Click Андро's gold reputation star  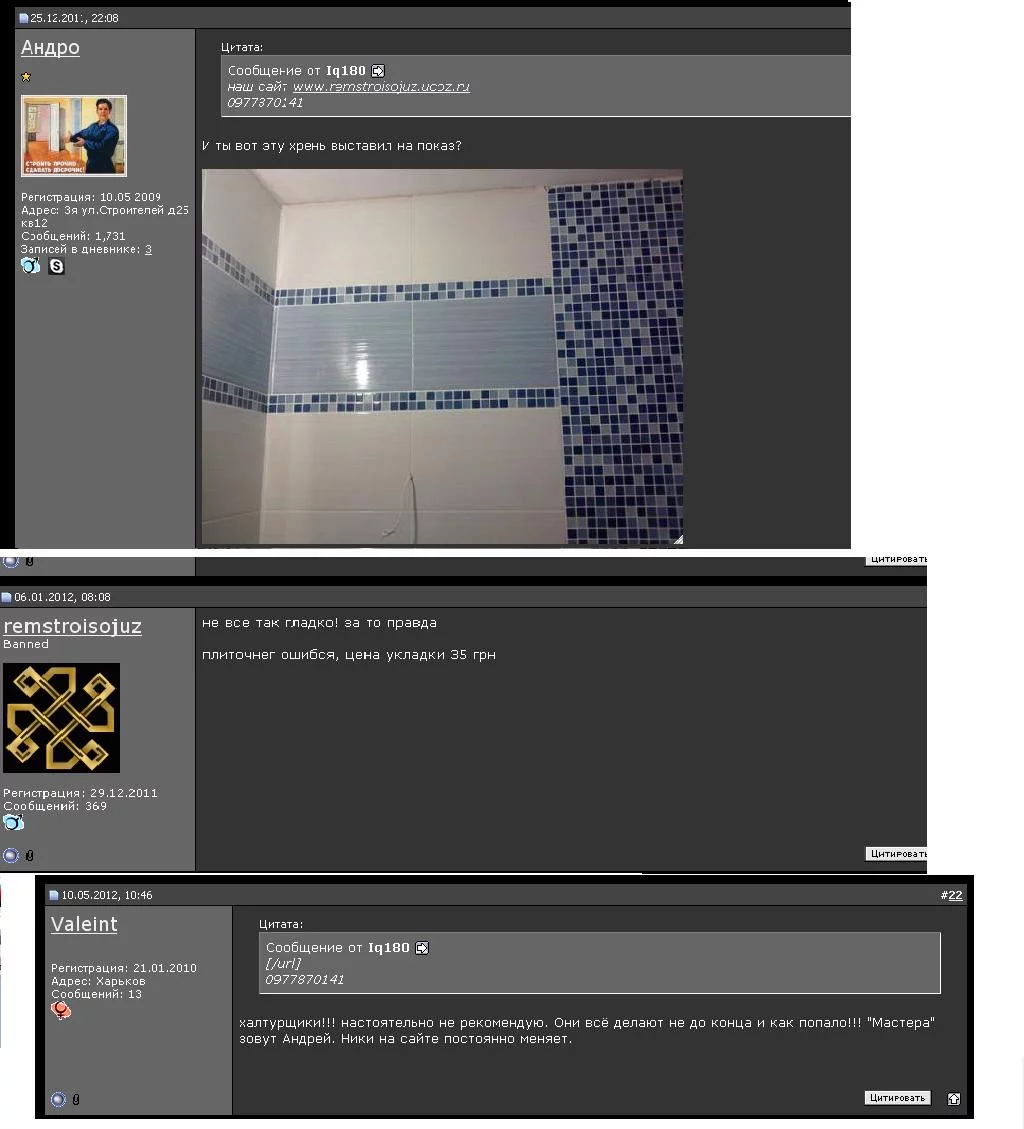point(26,76)
